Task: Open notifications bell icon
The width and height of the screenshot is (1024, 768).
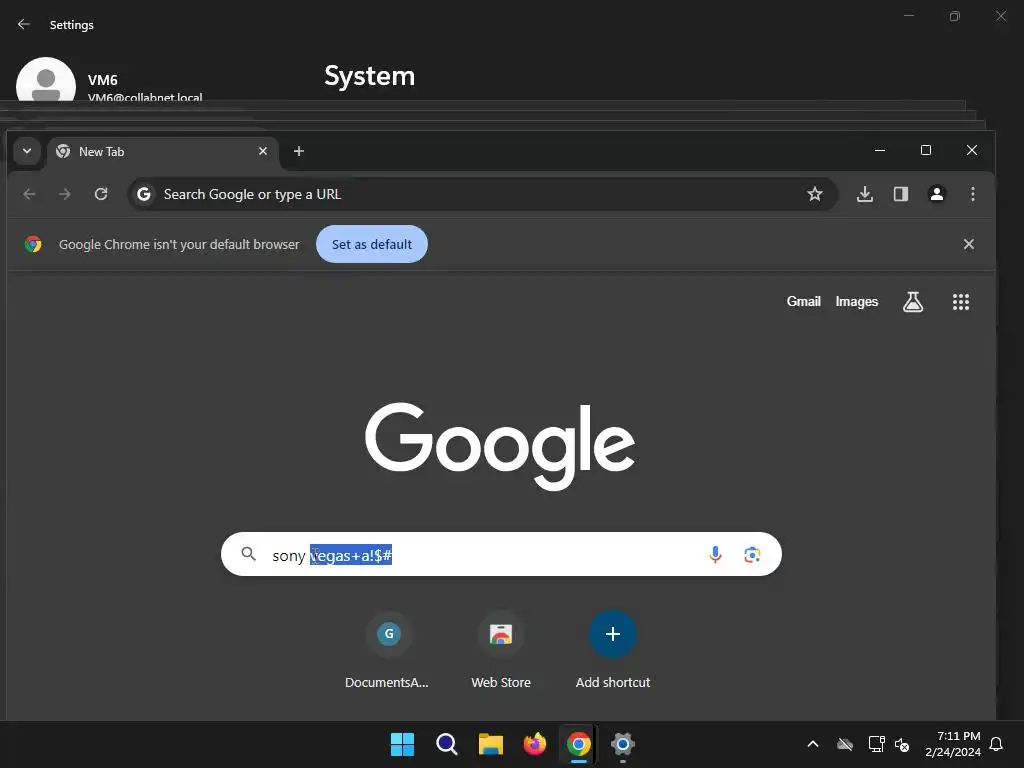Action: coord(997,744)
